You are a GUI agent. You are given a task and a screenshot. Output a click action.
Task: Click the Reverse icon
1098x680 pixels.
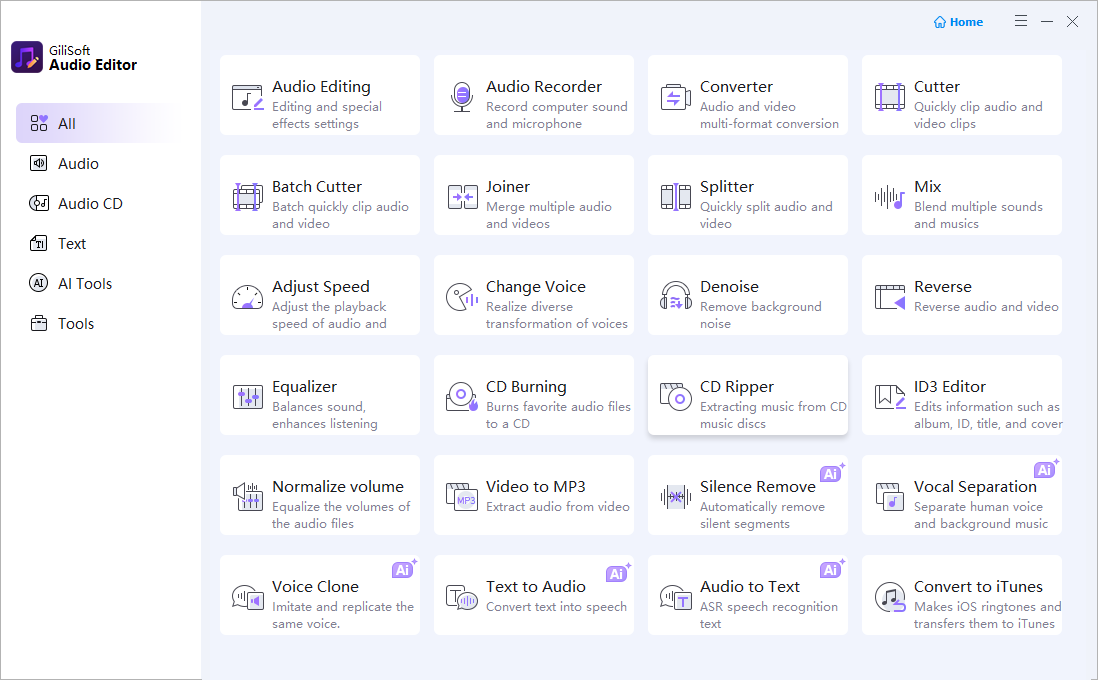coord(889,297)
